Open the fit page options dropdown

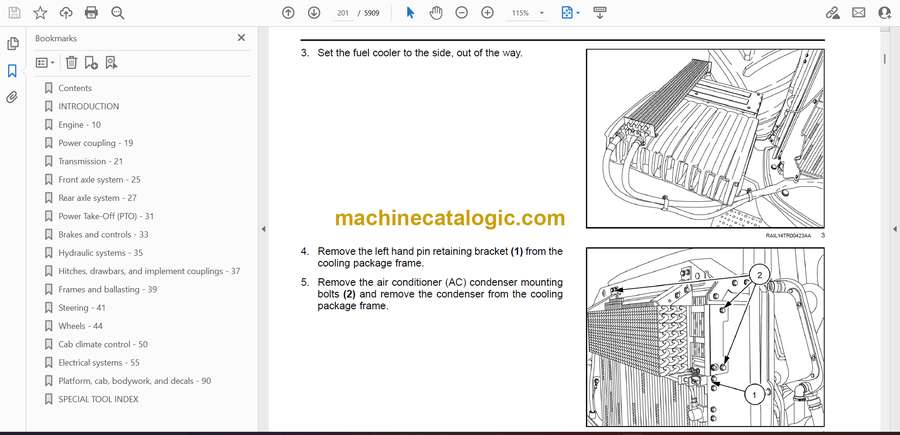click(x=571, y=13)
